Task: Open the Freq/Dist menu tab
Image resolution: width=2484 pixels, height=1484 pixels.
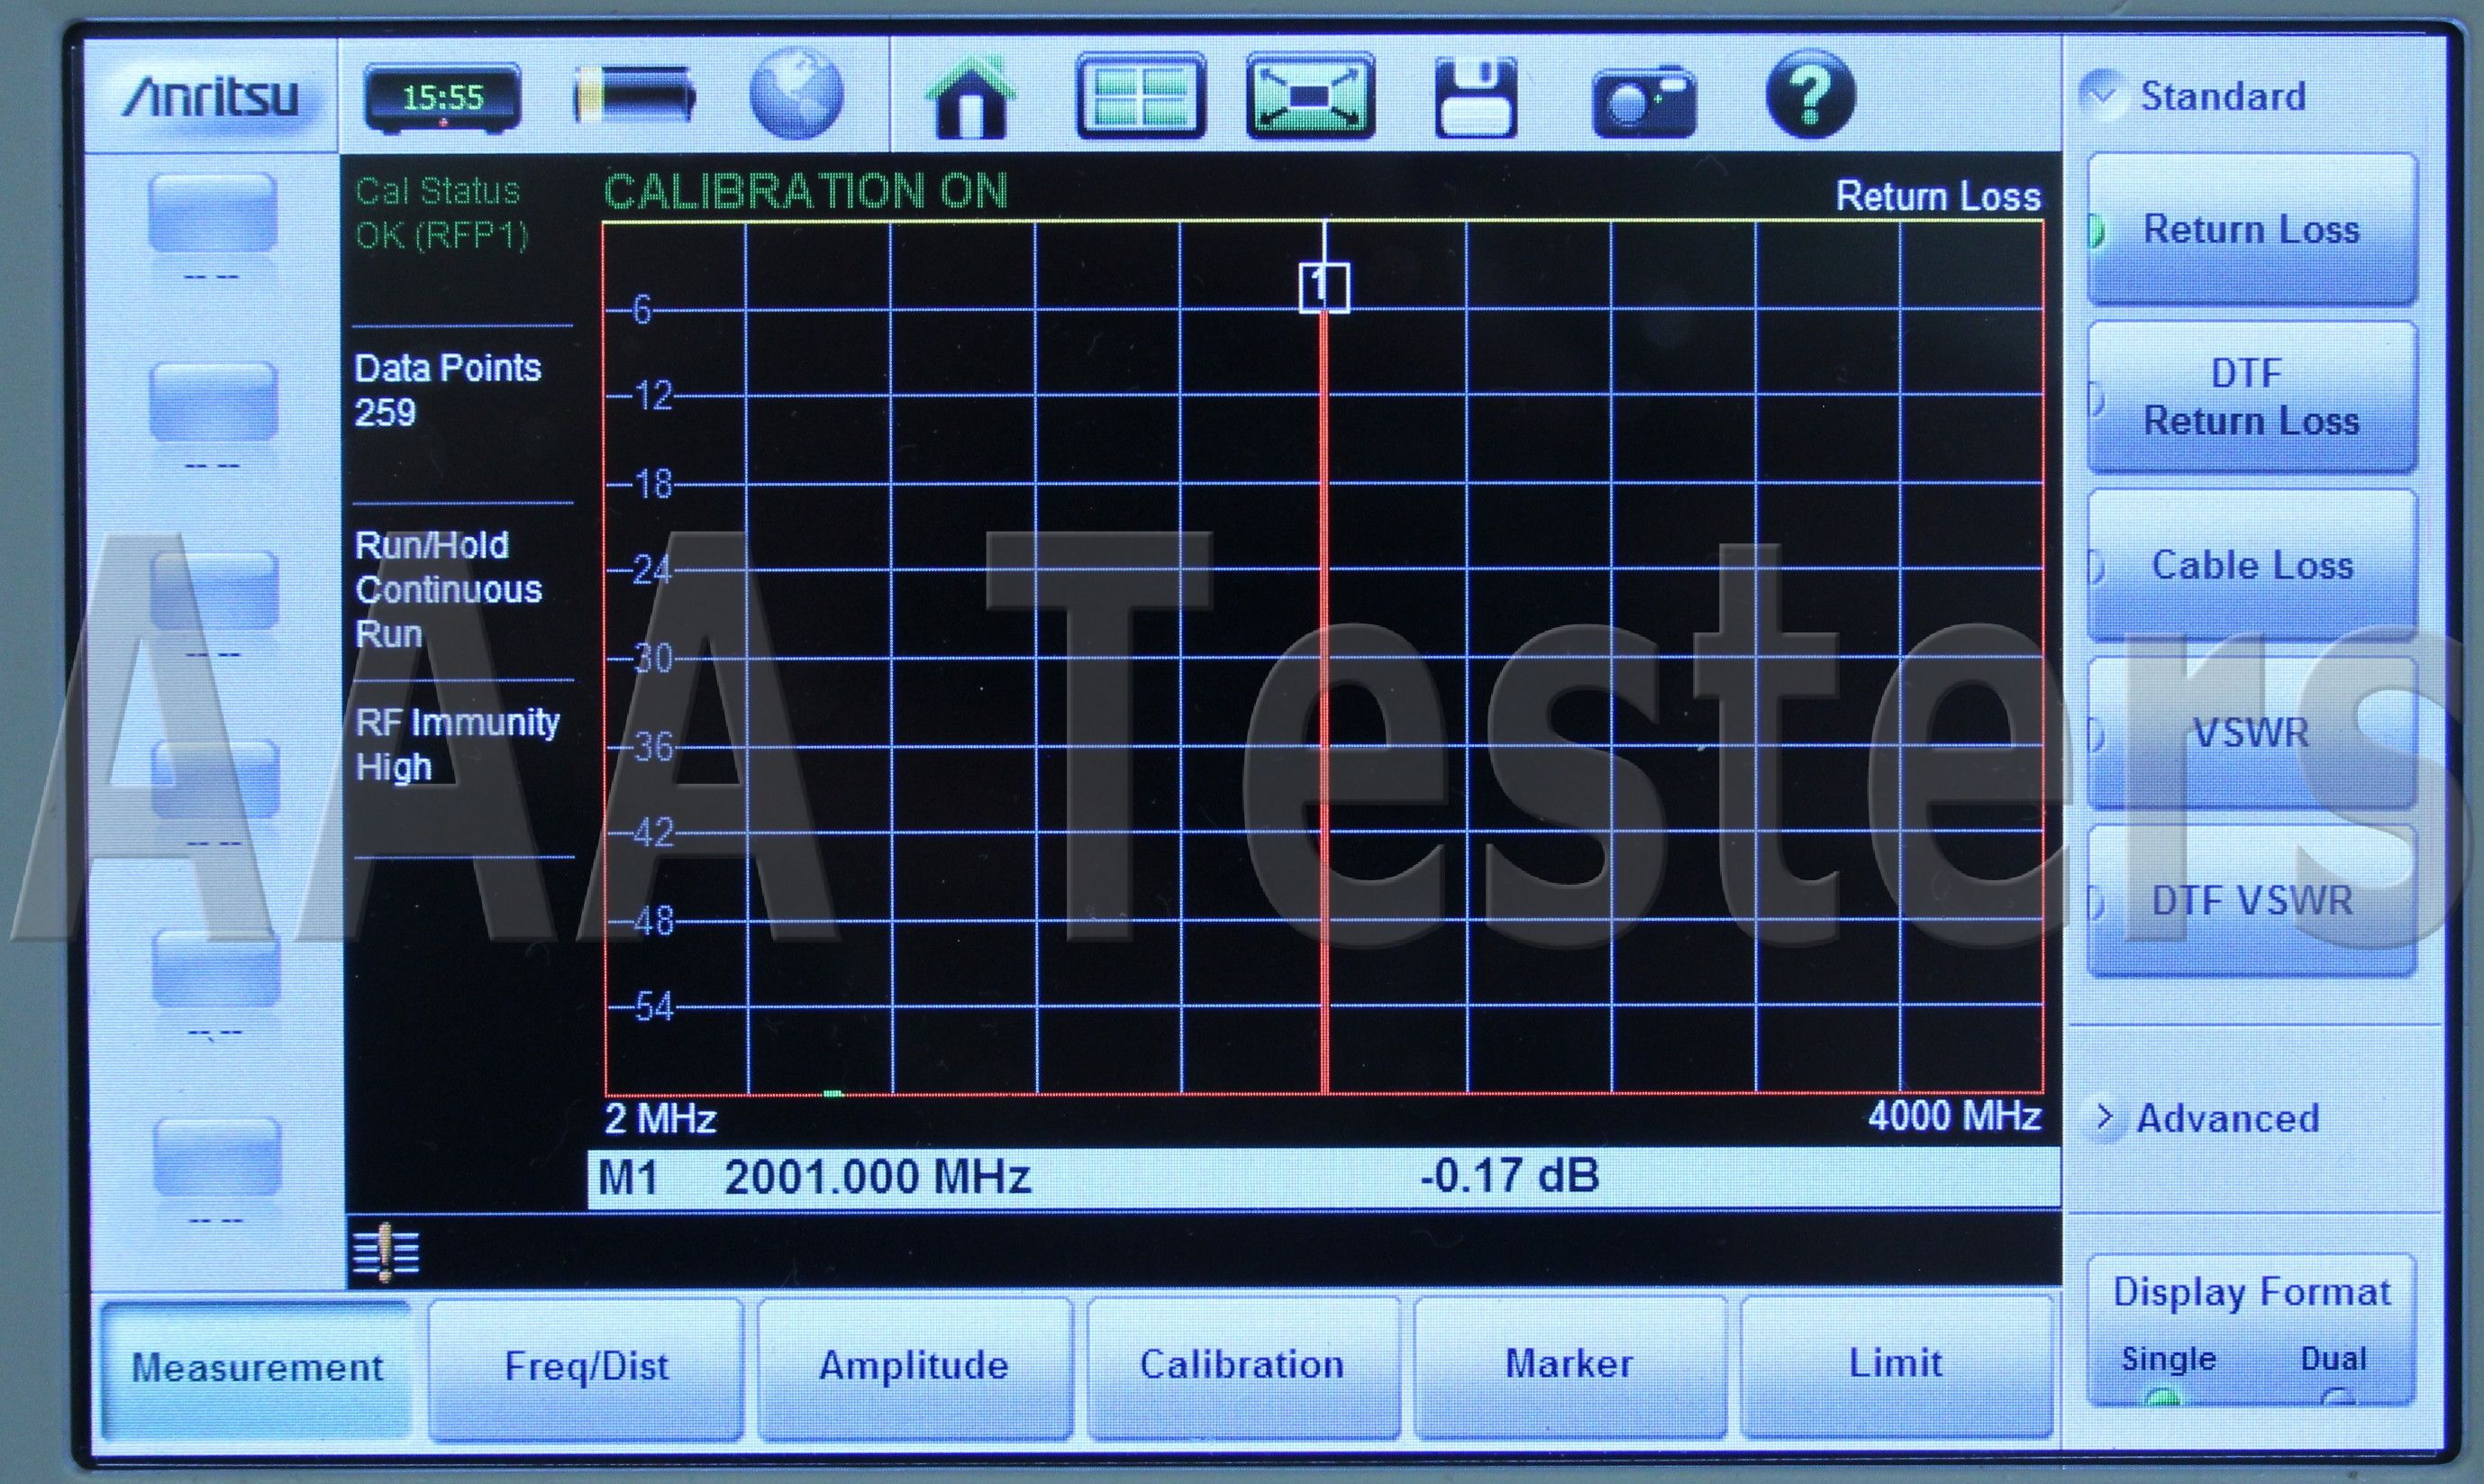Action: 586,1366
